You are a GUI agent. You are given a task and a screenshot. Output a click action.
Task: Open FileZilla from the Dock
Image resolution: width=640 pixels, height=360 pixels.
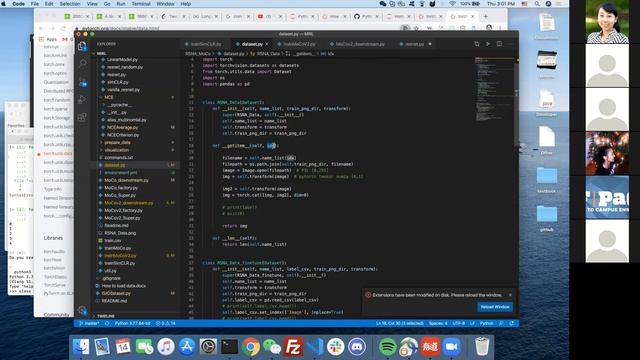[293, 347]
